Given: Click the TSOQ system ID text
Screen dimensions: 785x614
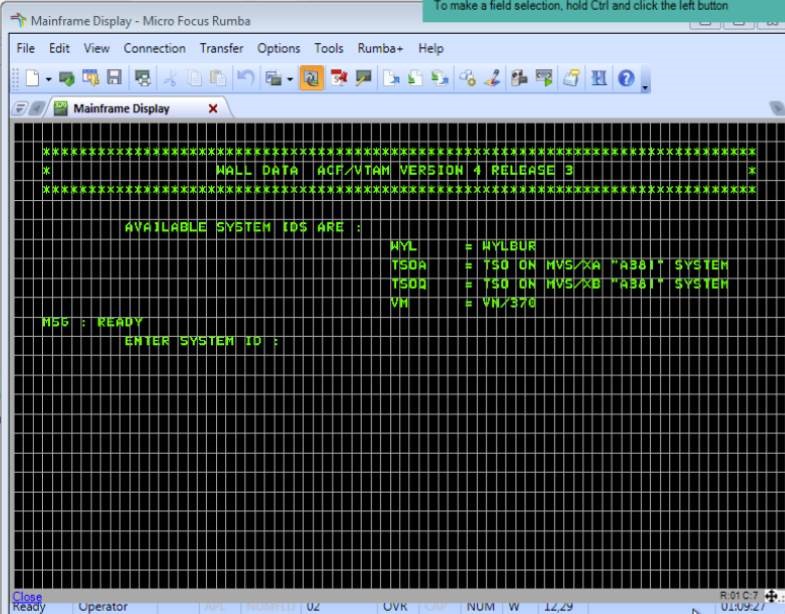Looking at the screenshot, I should (x=409, y=284).
